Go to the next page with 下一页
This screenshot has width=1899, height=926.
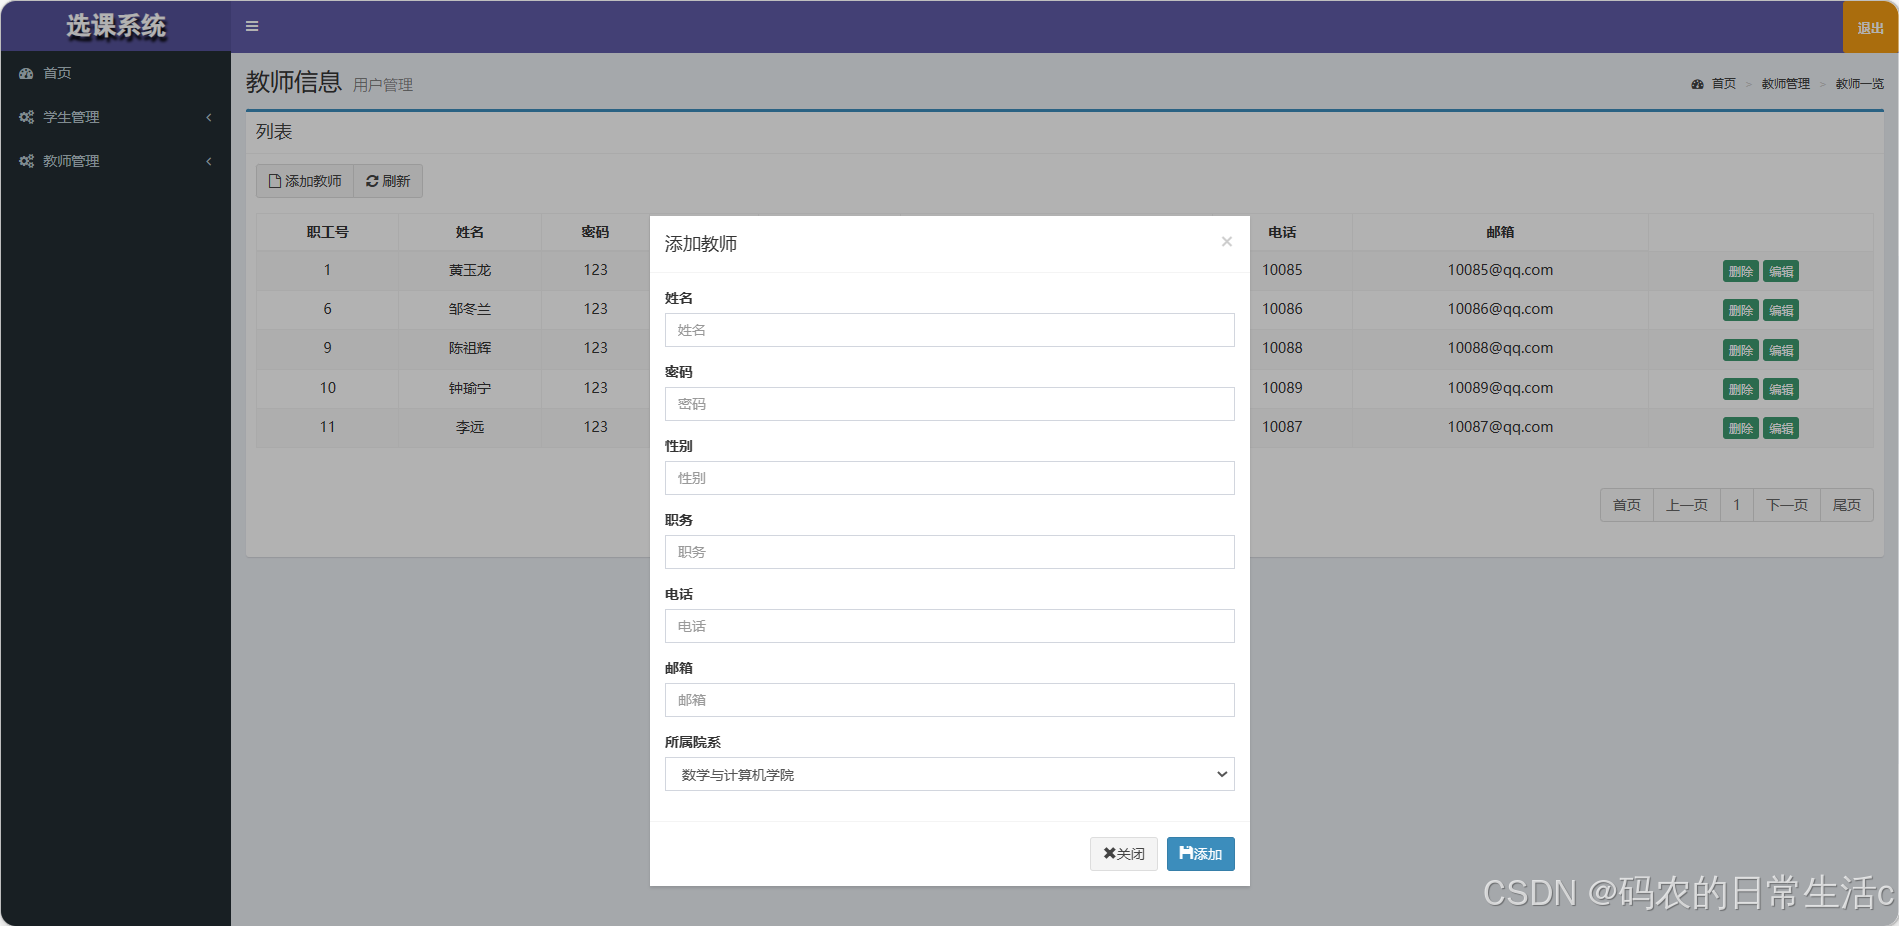pyautogui.click(x=1786, y=505)
